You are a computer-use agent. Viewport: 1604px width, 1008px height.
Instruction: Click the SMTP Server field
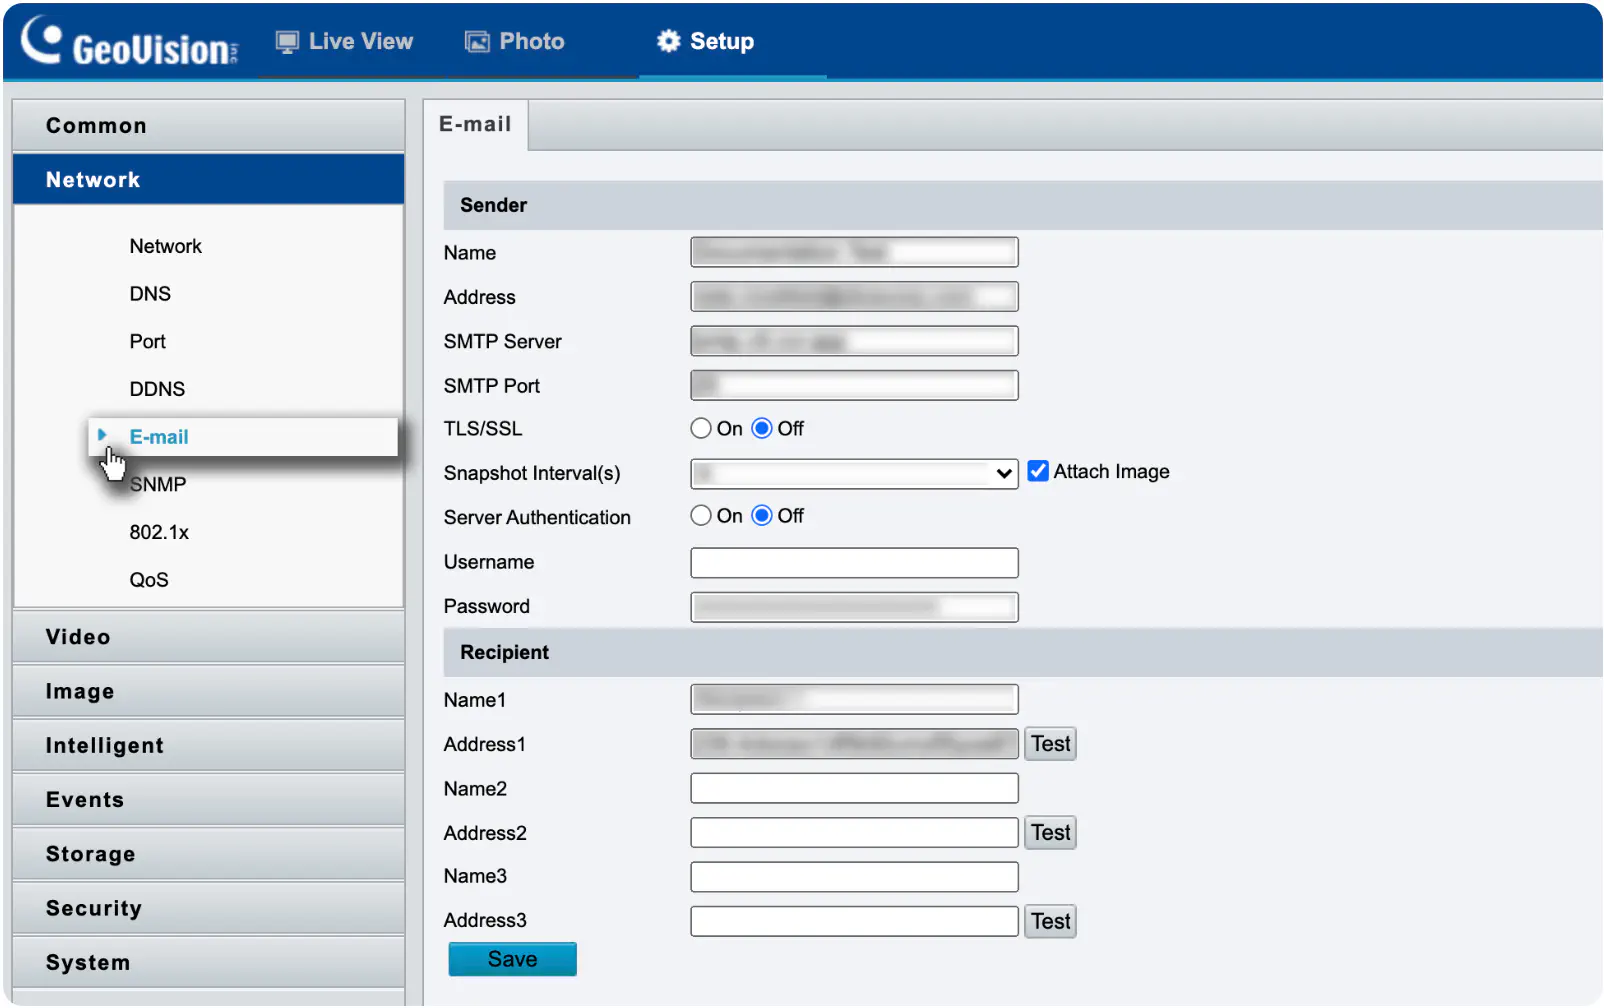854,341
